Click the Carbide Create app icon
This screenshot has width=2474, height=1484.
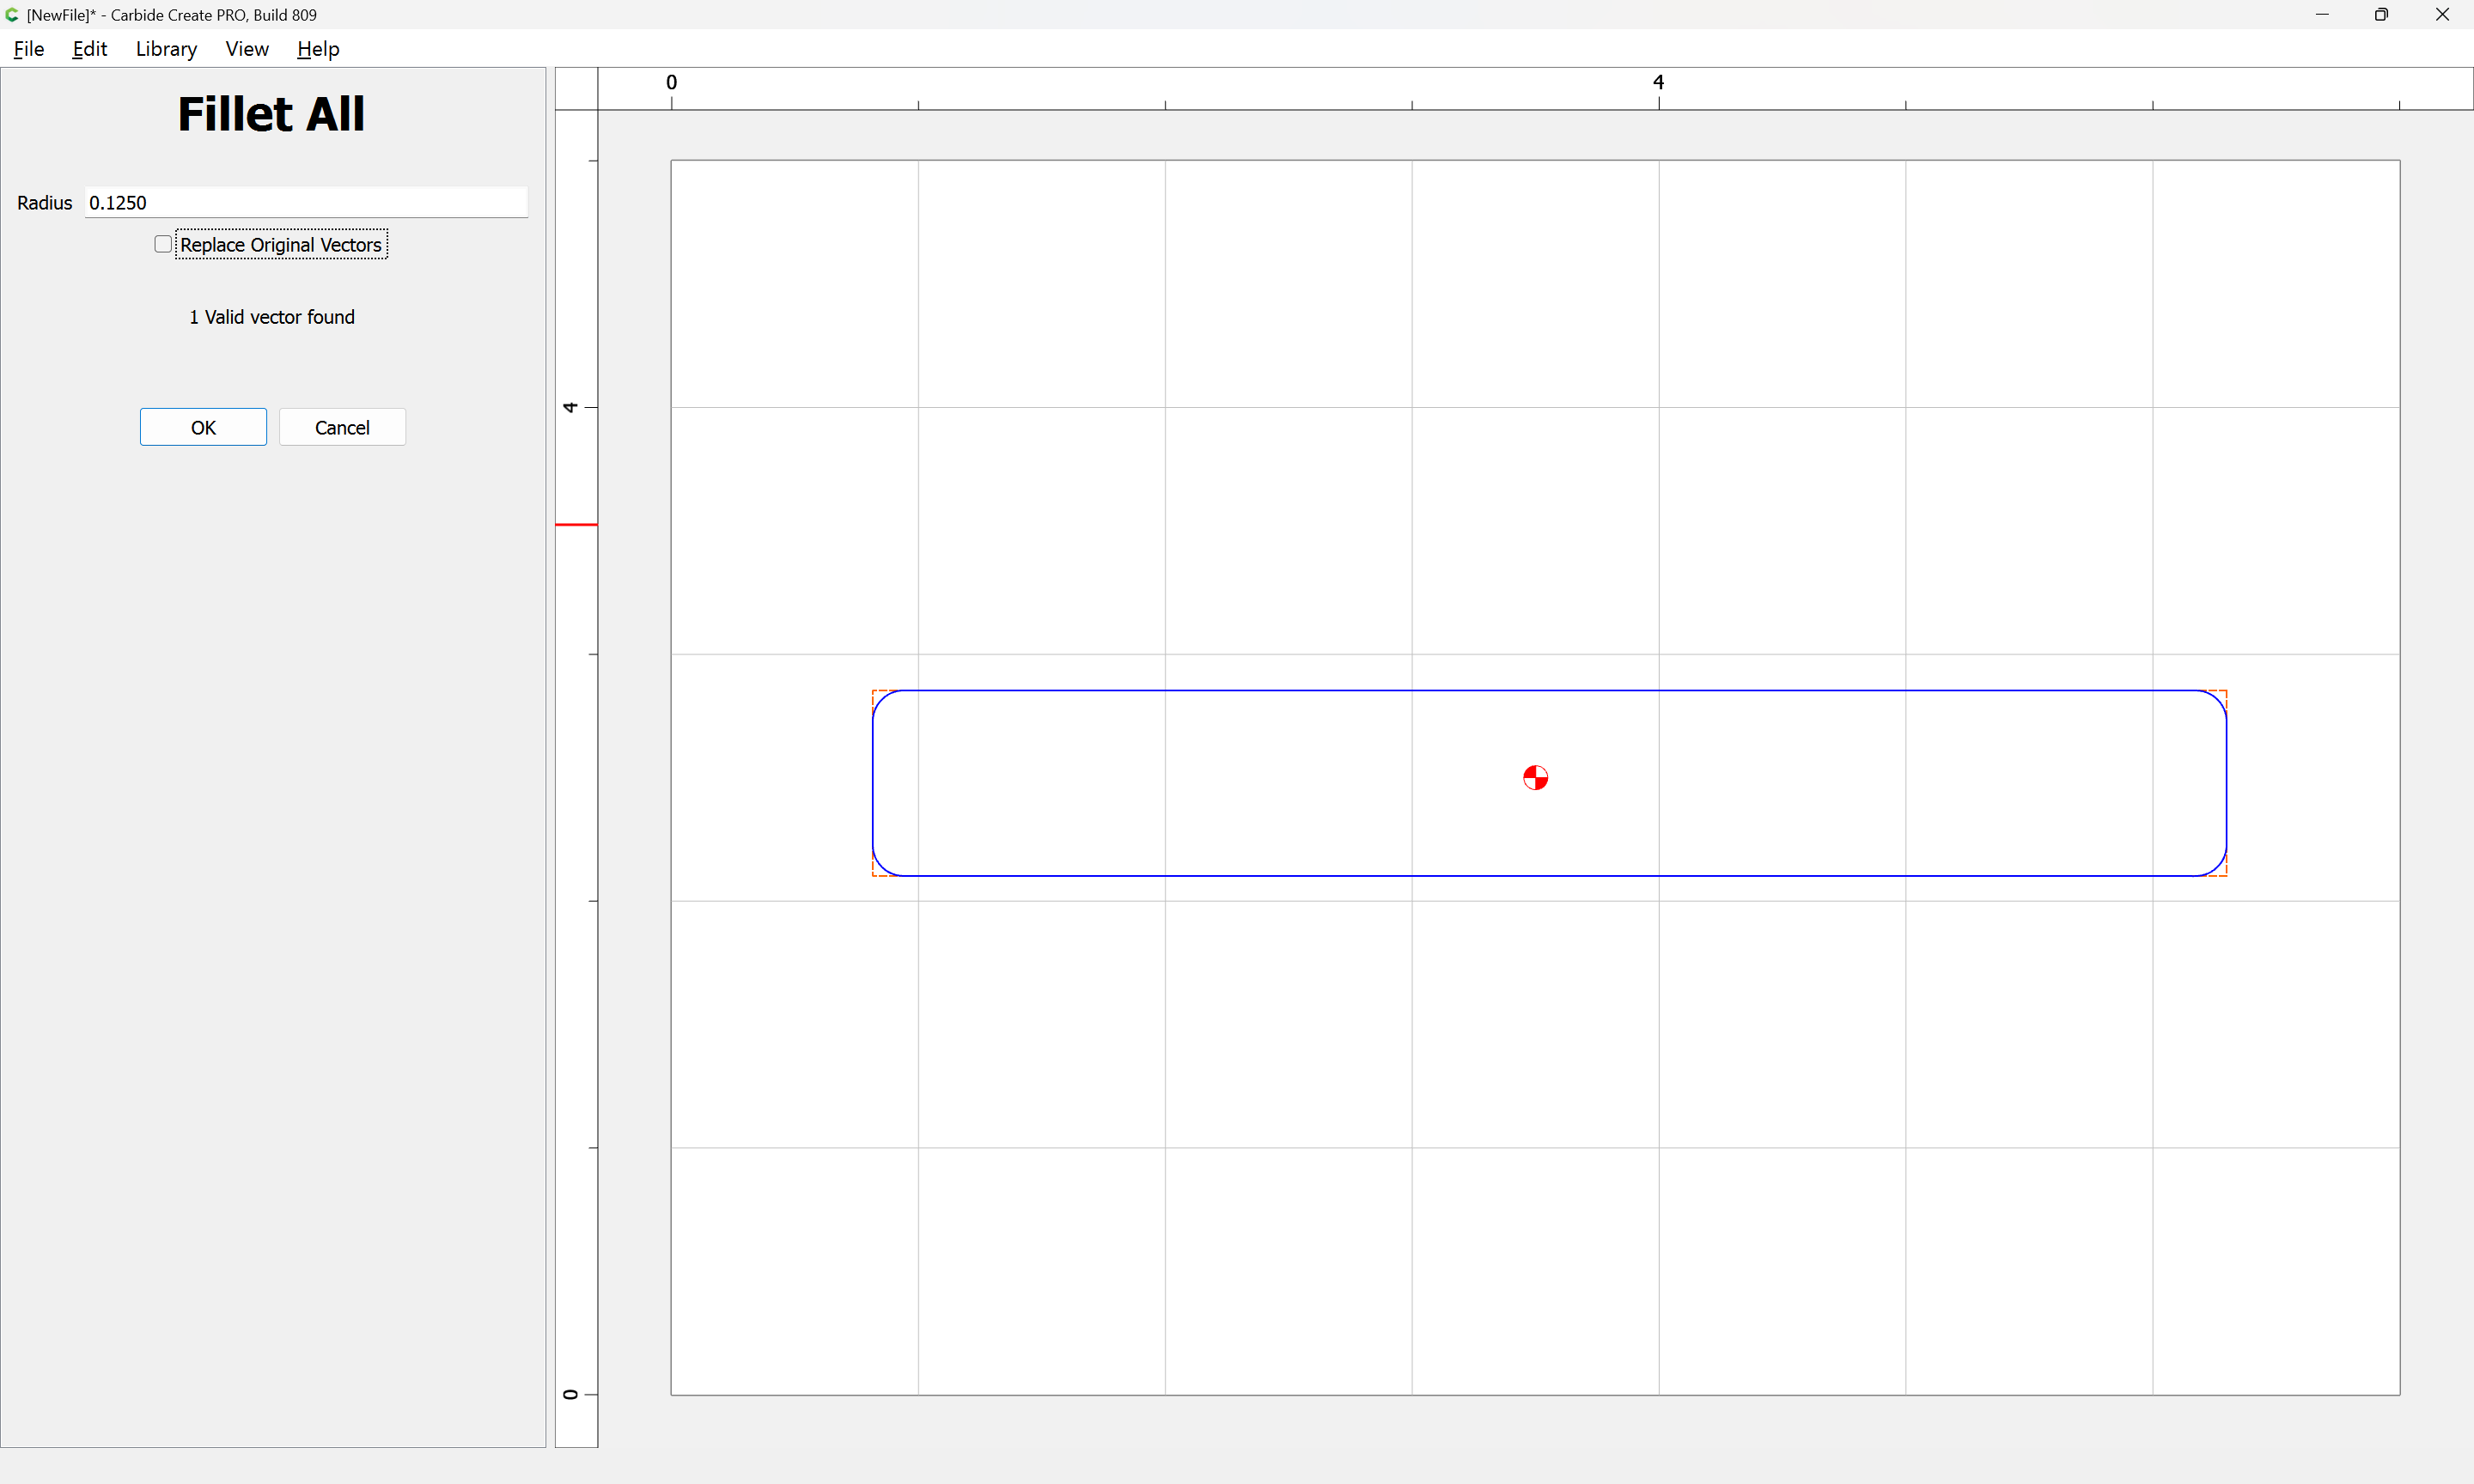pyautogui.click(x=12, y=15)
